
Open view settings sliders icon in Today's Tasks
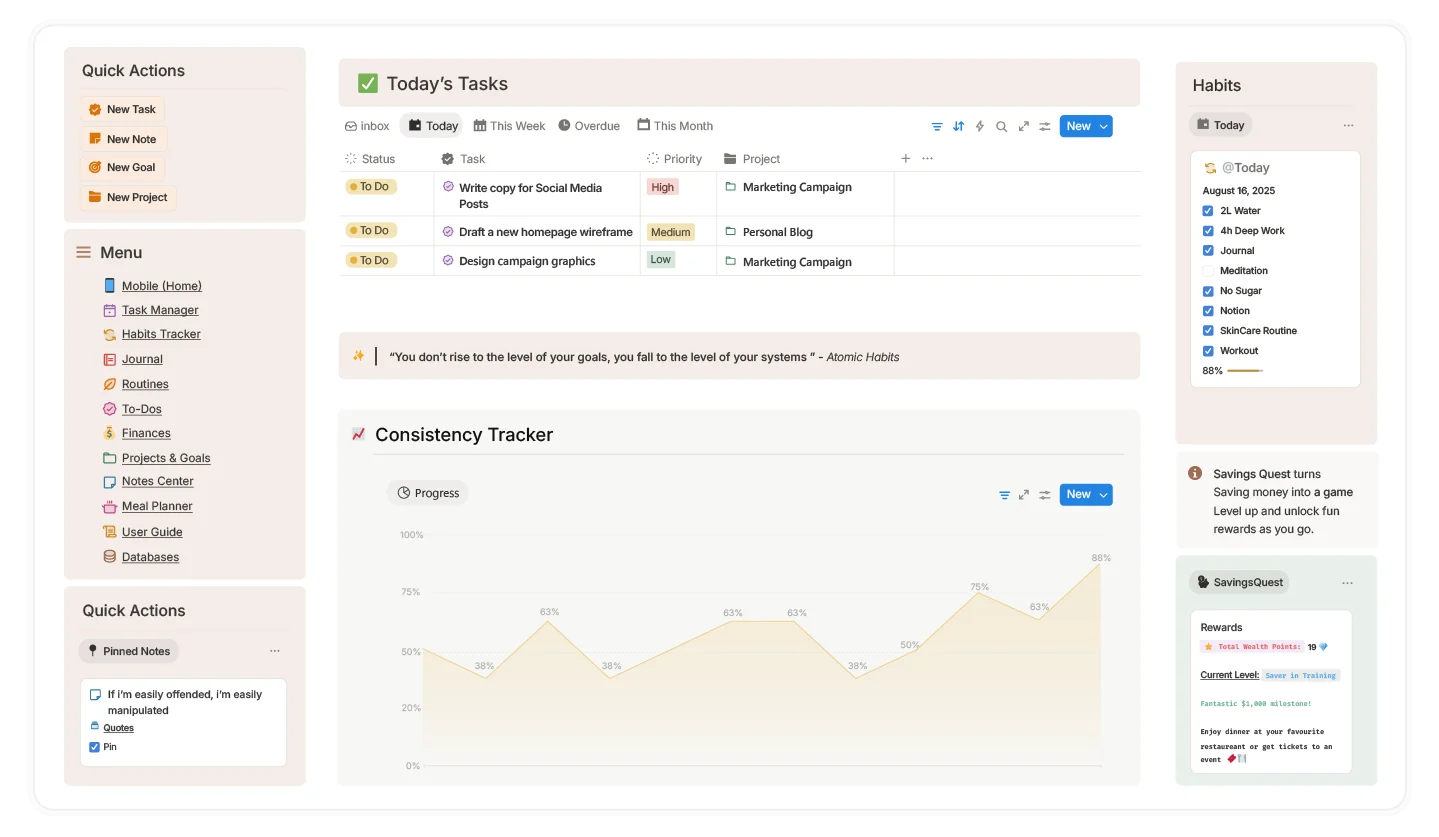(x=1044, y=126)
